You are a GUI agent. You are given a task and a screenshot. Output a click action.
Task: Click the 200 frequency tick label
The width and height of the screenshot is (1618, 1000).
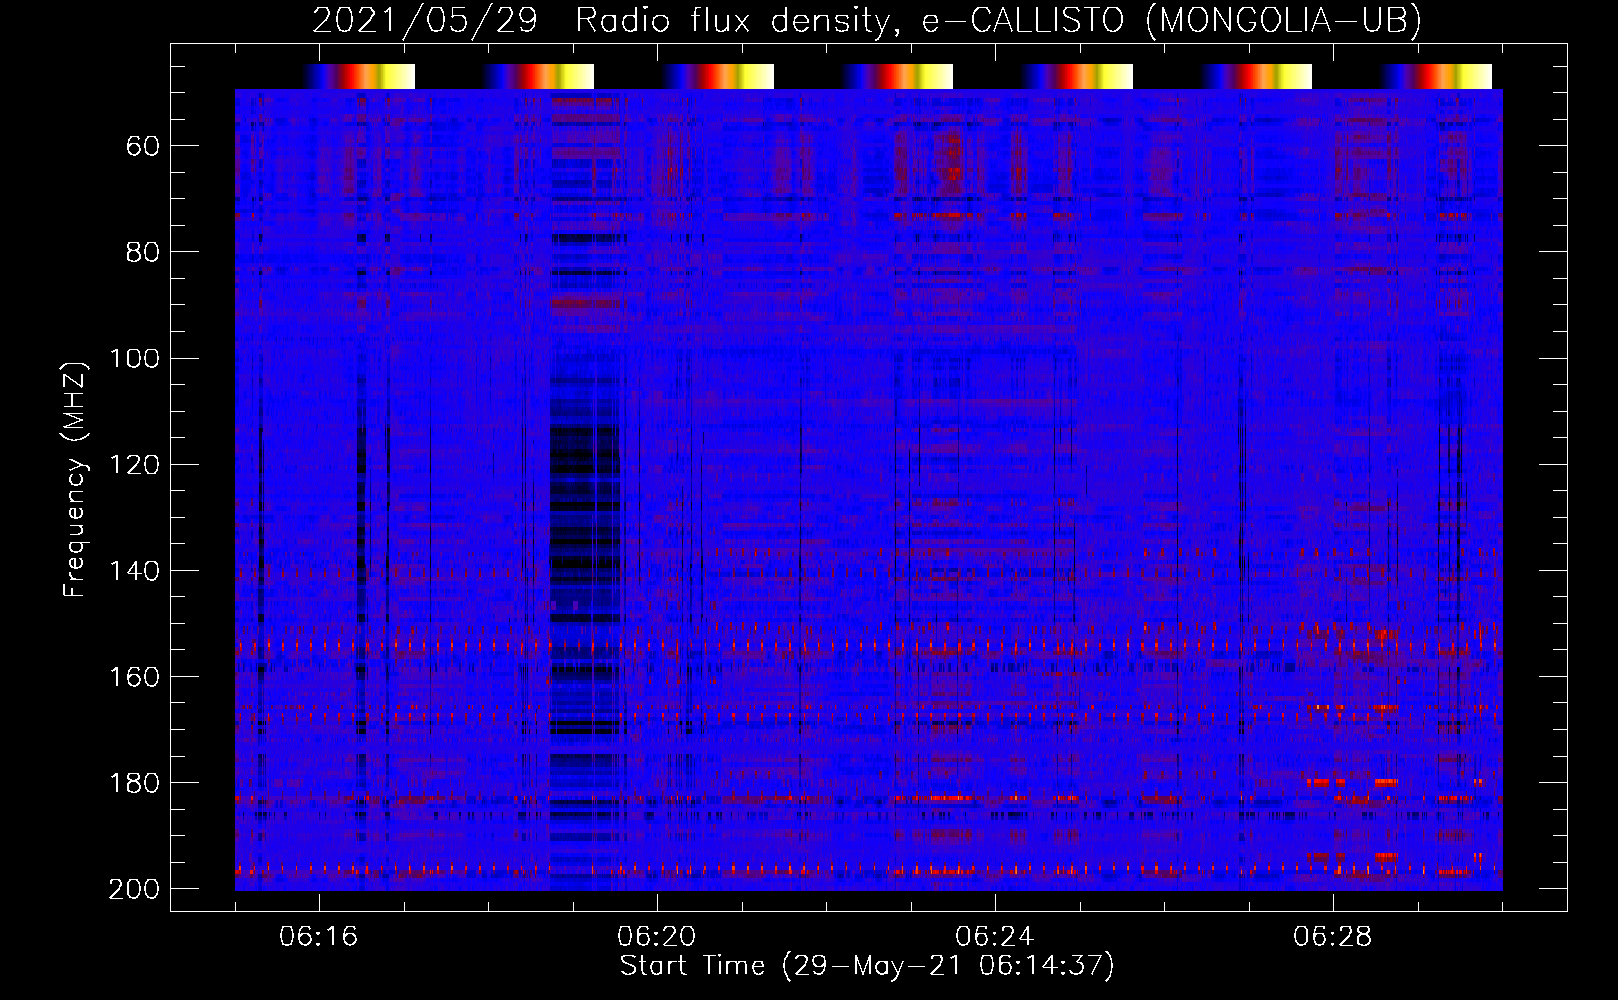[134, 889]
